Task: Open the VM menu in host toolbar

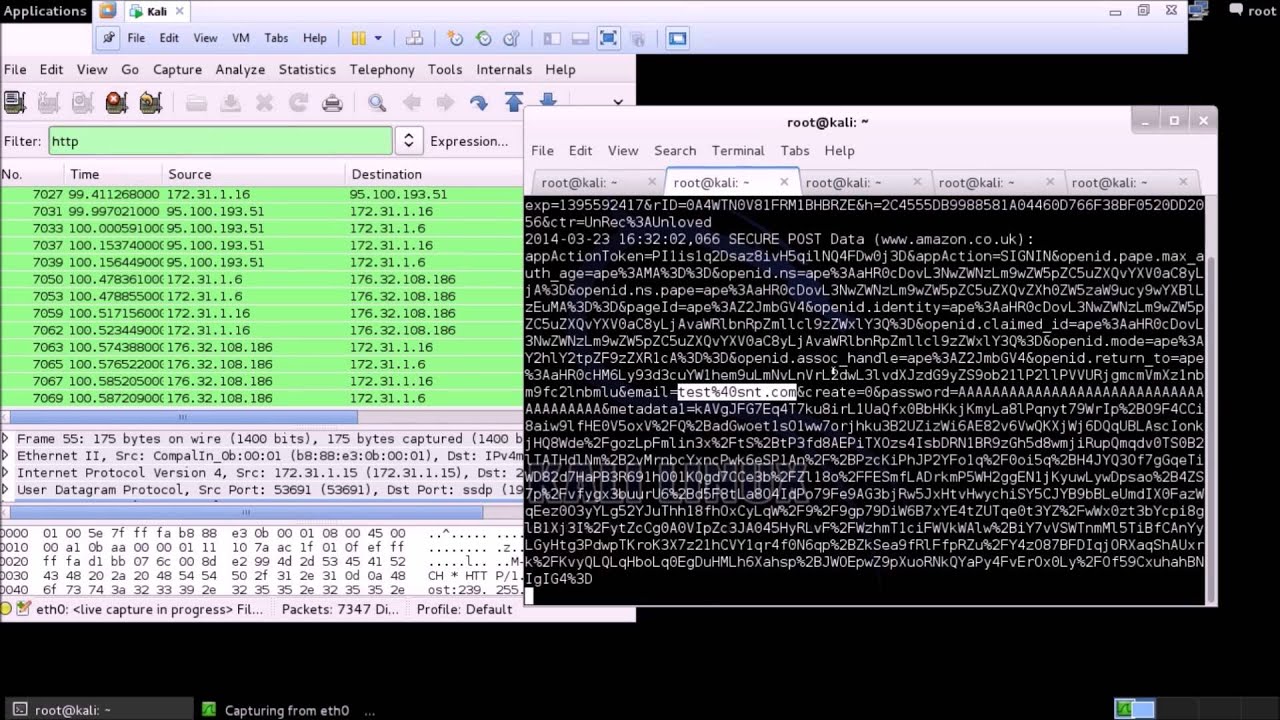Action: [240, 38]
